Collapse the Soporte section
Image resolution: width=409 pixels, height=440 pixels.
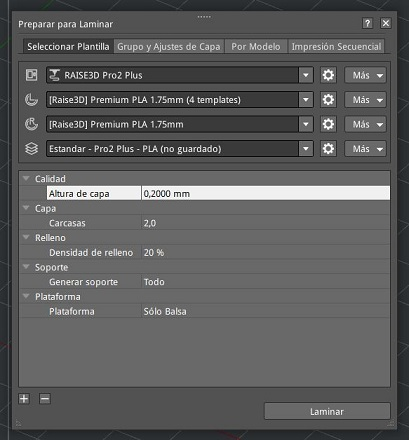point(26,267)
